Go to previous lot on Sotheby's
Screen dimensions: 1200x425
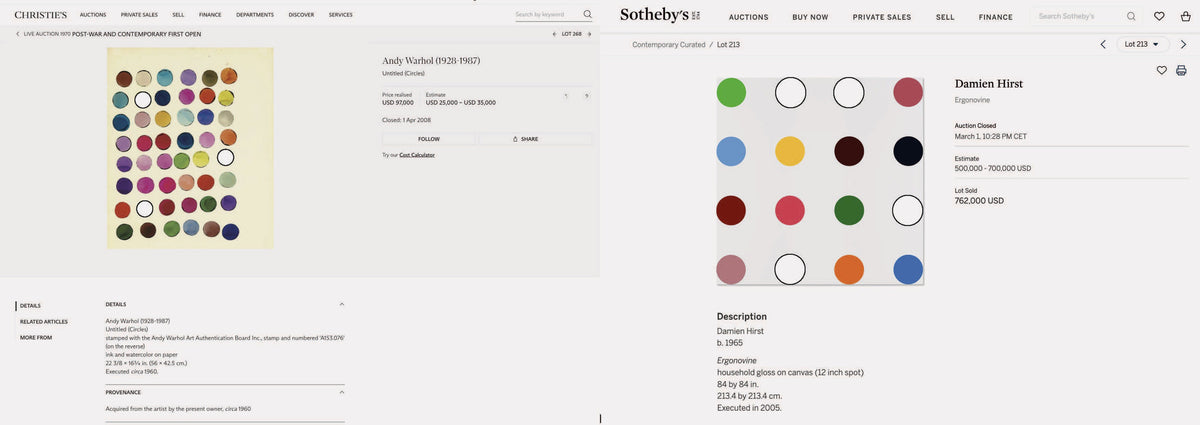click(1103, 44)
